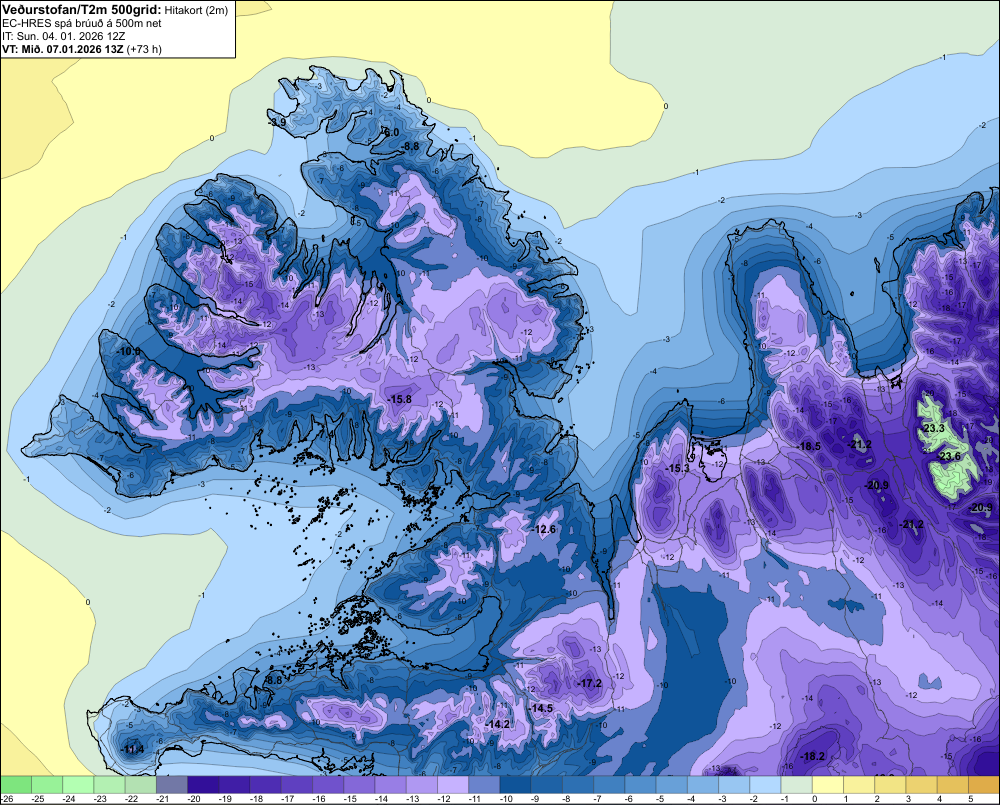Click the valid time 'VT: Mið. 07.01.2026 13Z'
Screen dimensions: 1000x805
(63, 49)
